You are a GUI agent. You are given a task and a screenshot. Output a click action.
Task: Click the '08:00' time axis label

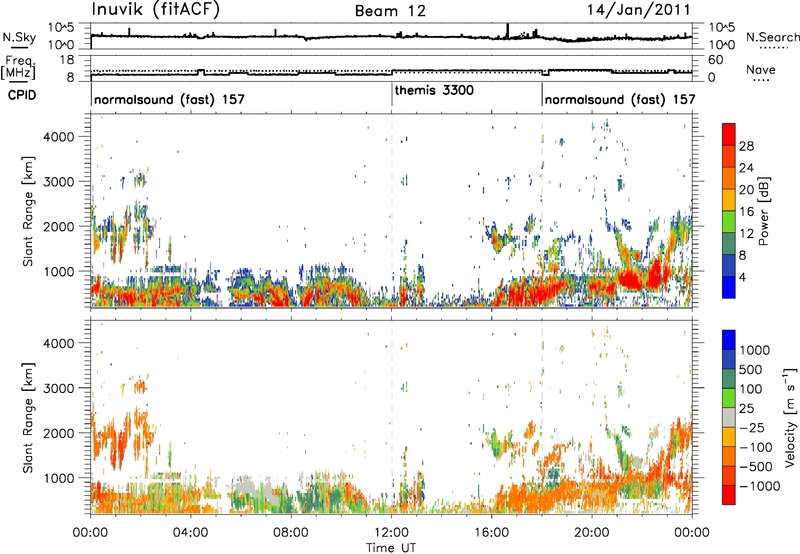click(291, 533)
